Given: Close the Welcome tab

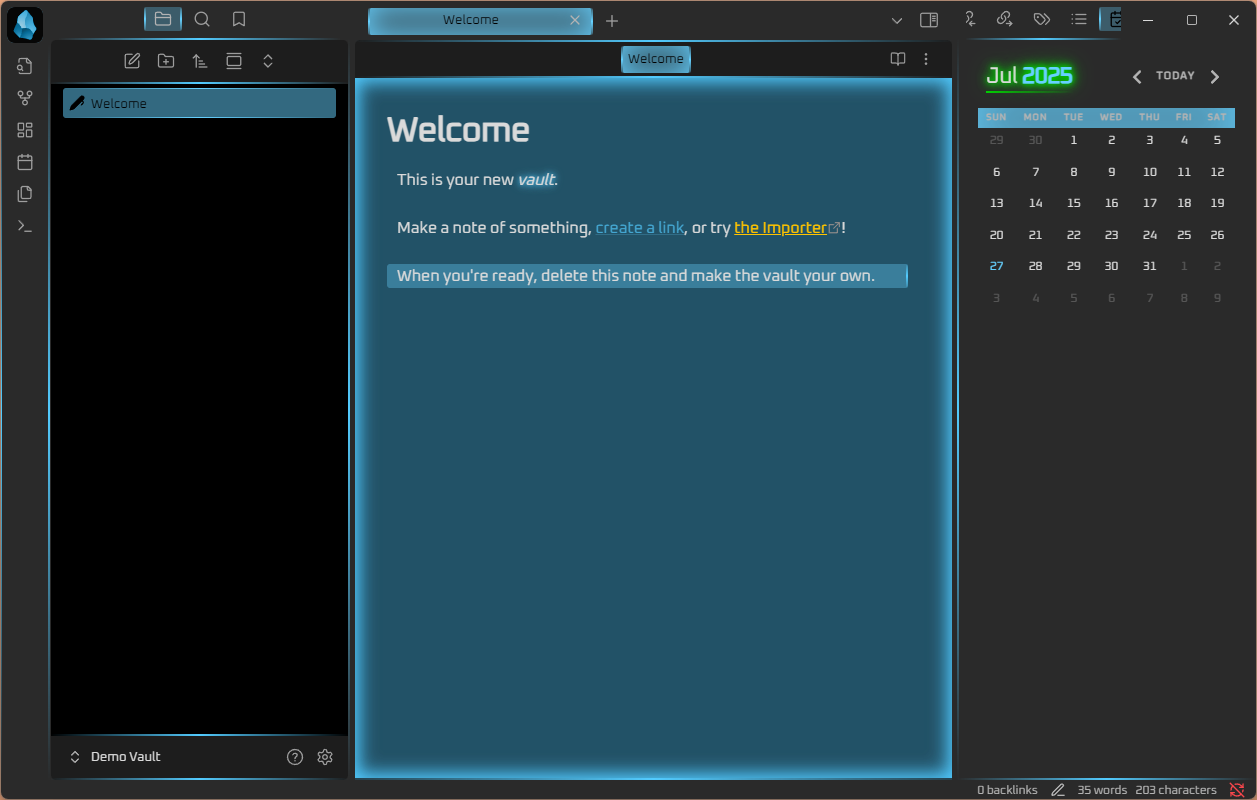Looking at the screenshot, I should click(574, 20).
